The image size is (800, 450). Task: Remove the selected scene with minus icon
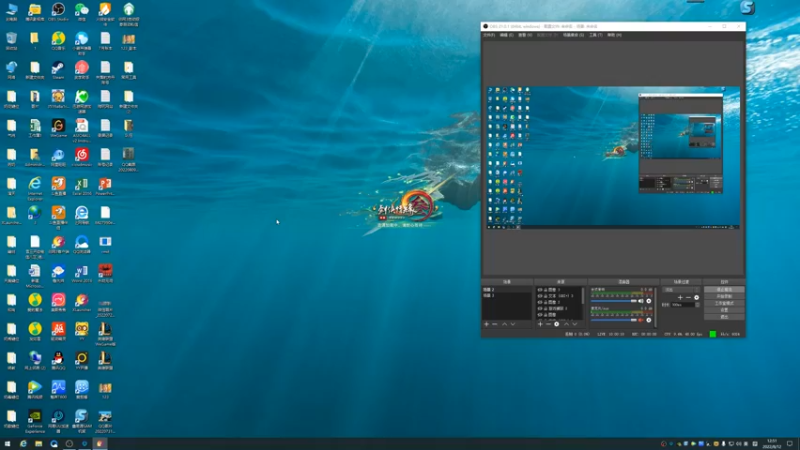click(x=494, y=324)
